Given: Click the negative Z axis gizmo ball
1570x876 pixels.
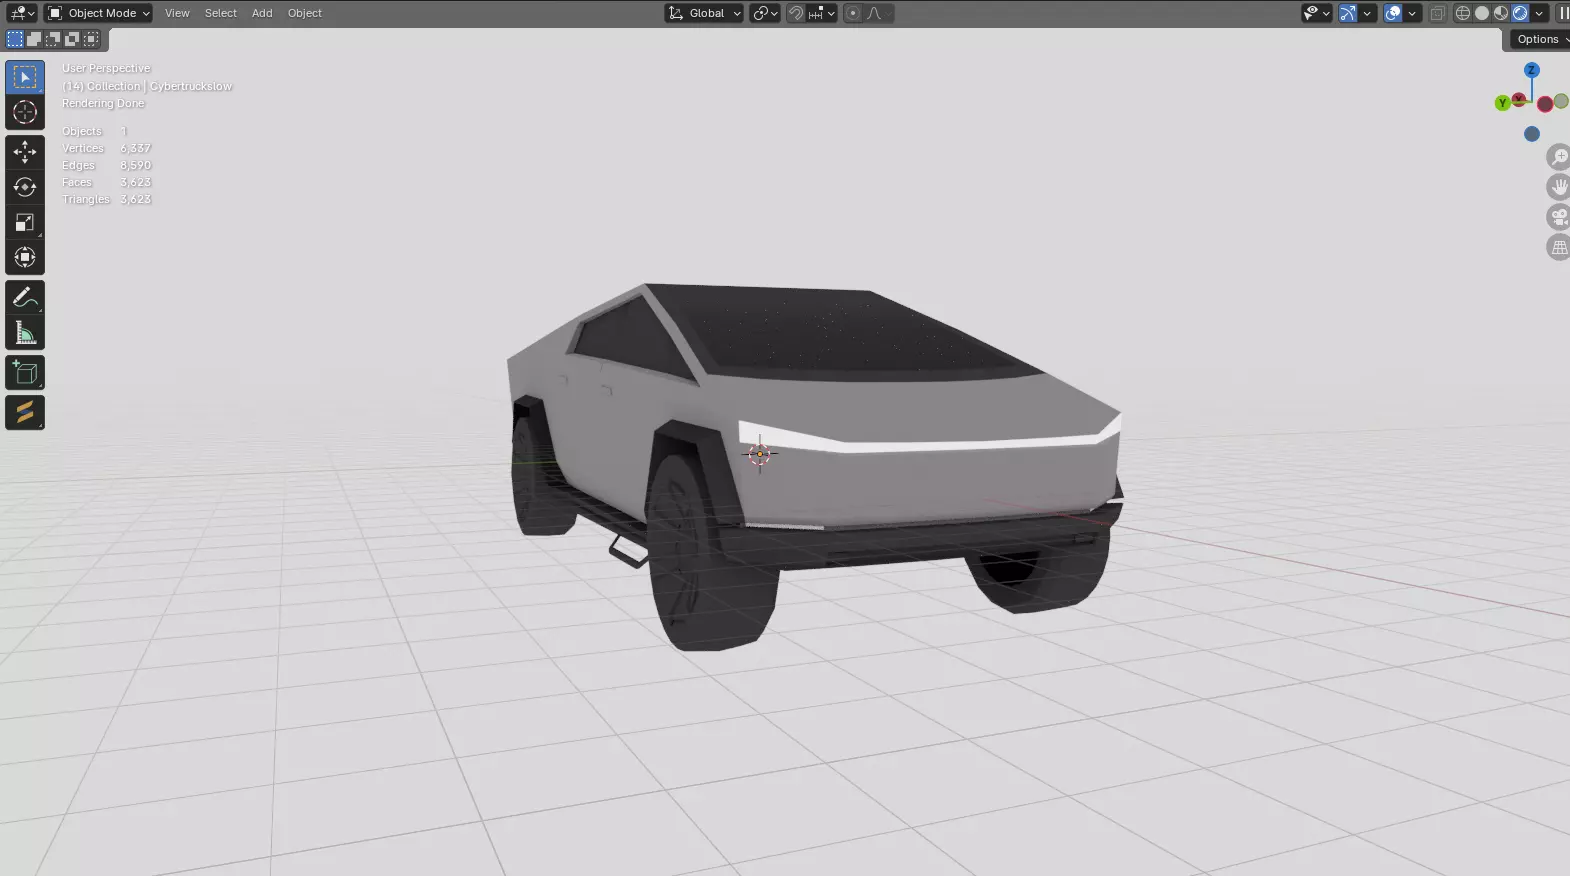Looking at the screenshot, I should [1531, 134].
